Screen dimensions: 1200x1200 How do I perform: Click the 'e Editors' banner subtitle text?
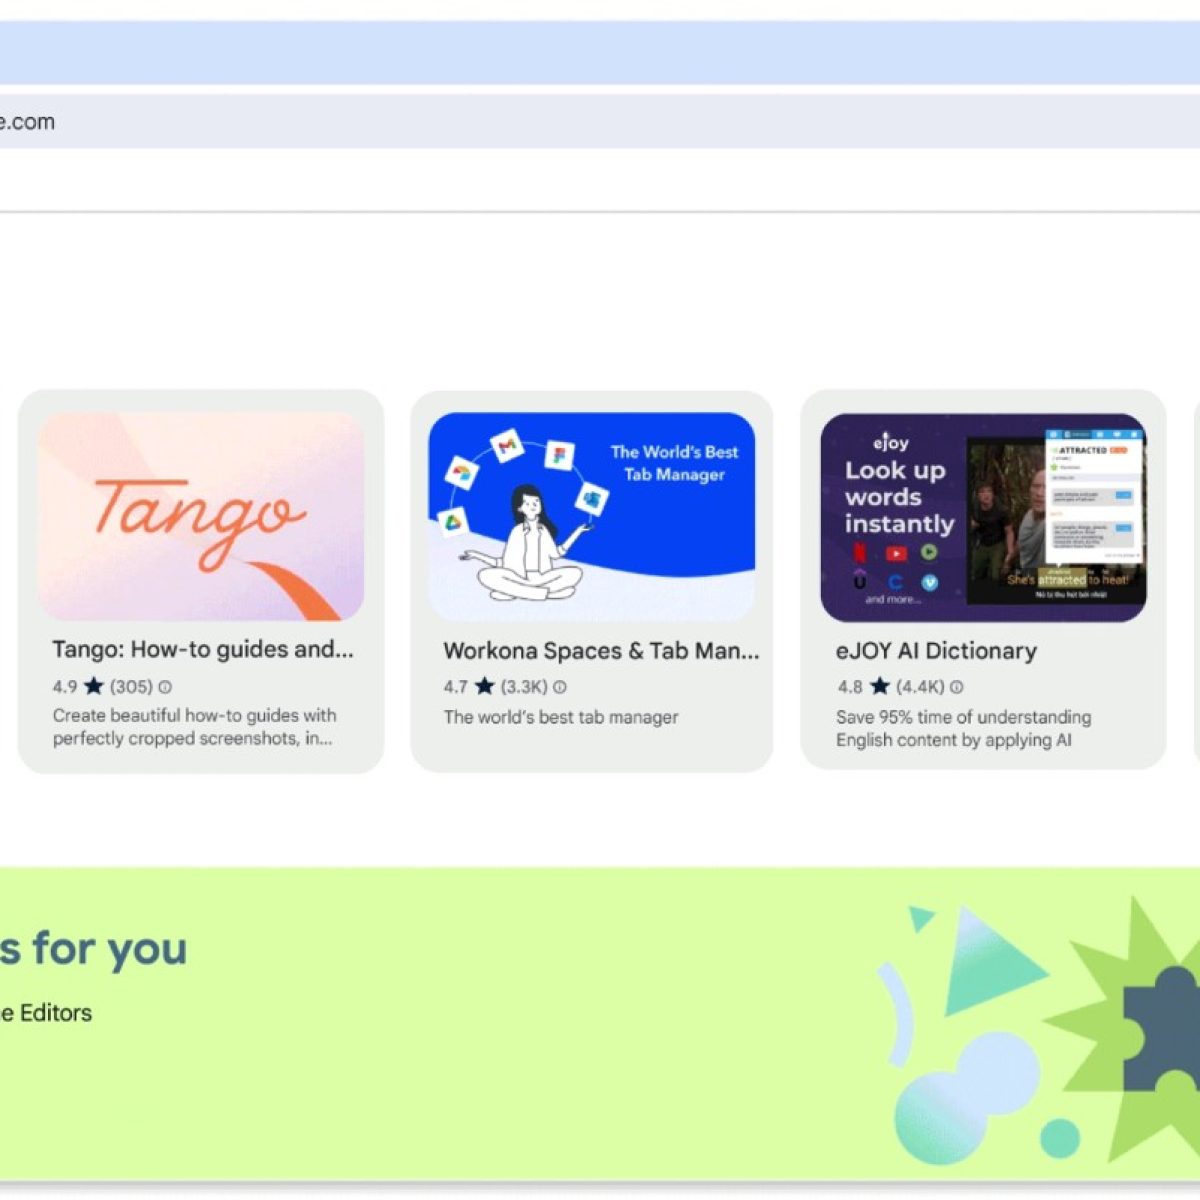pos(46,1013)
